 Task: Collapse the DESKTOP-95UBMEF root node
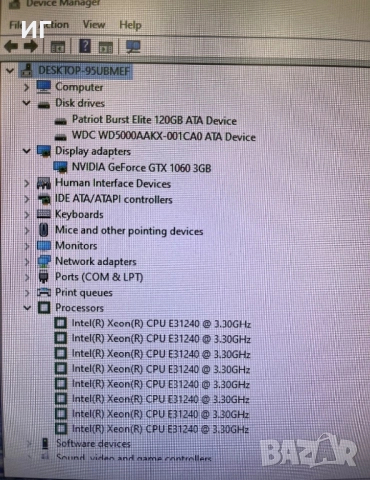click(x=10, y=71)
